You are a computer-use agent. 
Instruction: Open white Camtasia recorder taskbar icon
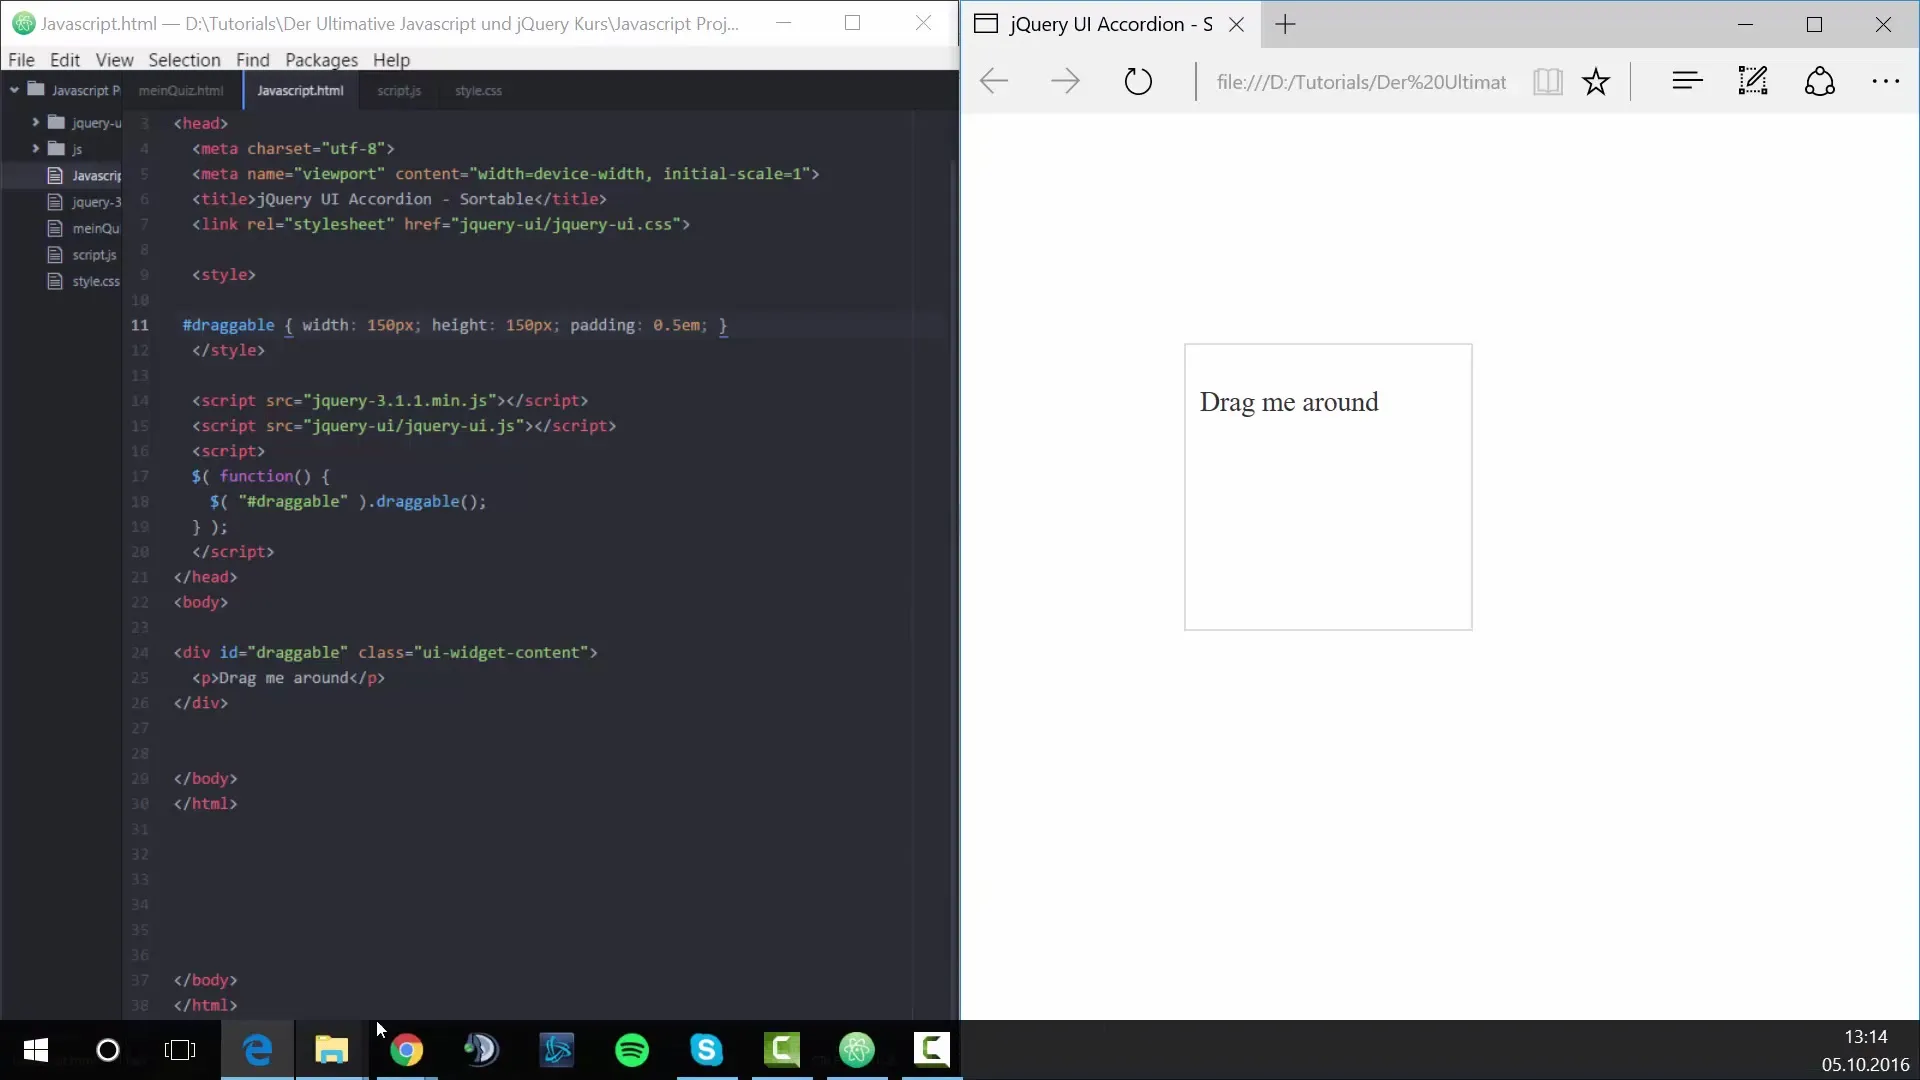[x=932, y=1050]
